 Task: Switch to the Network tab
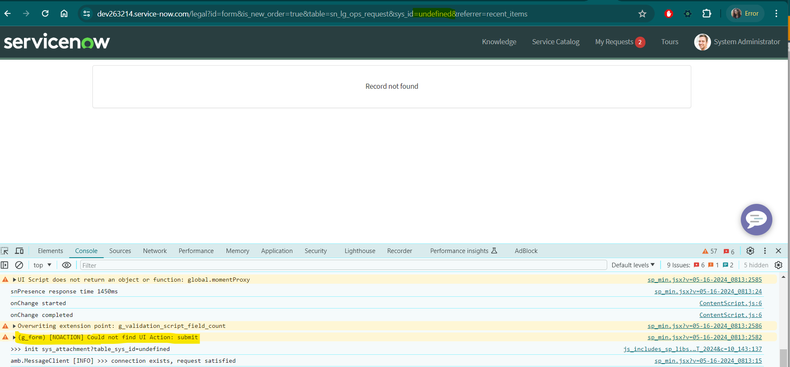pos(155,251)
